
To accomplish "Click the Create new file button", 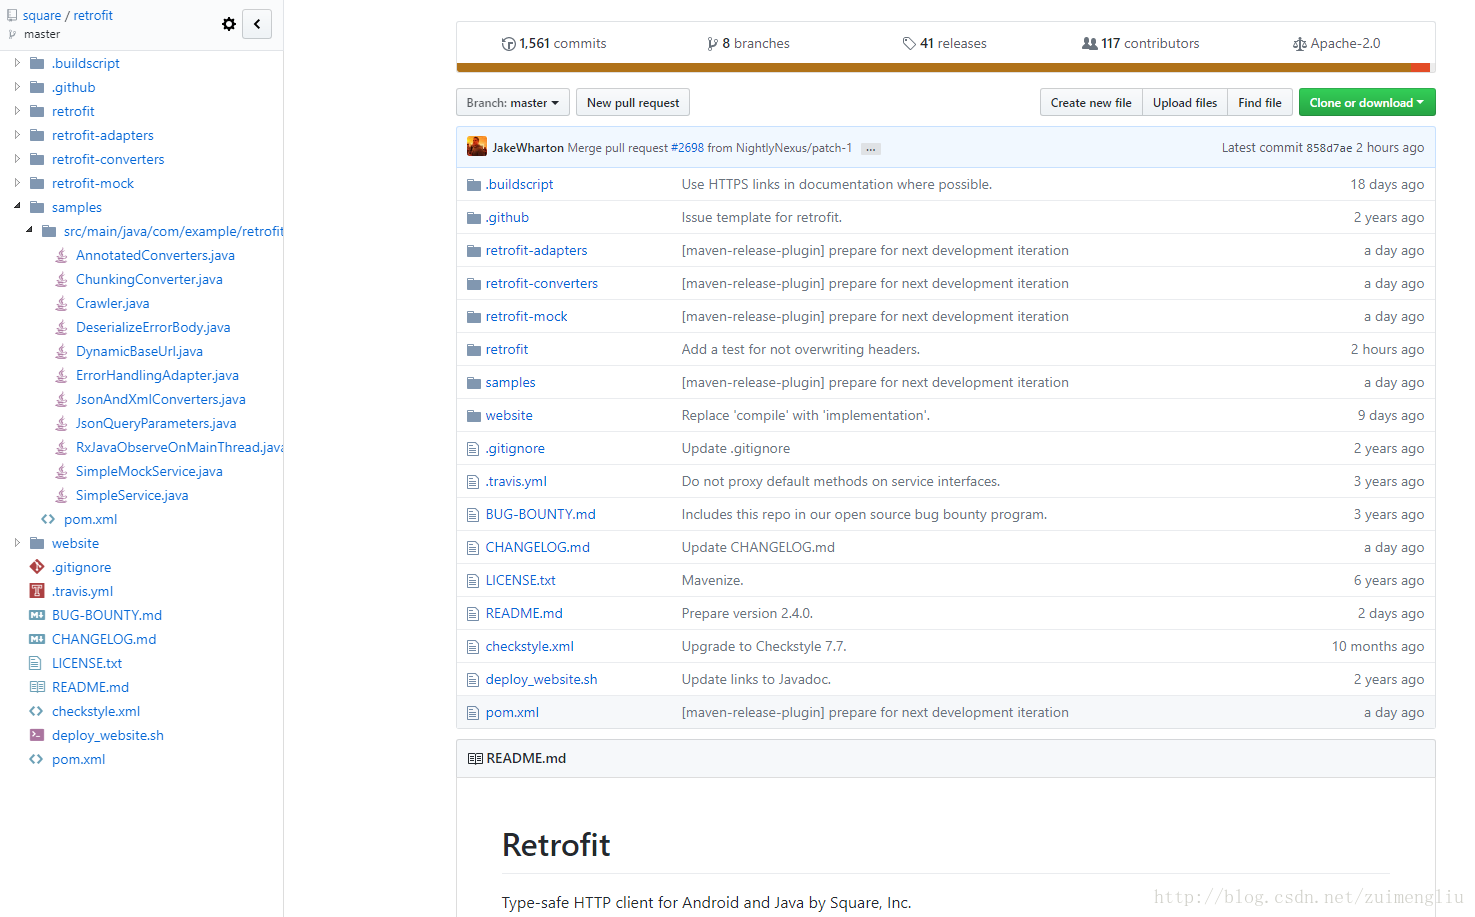I will (x=1091, y=103).
